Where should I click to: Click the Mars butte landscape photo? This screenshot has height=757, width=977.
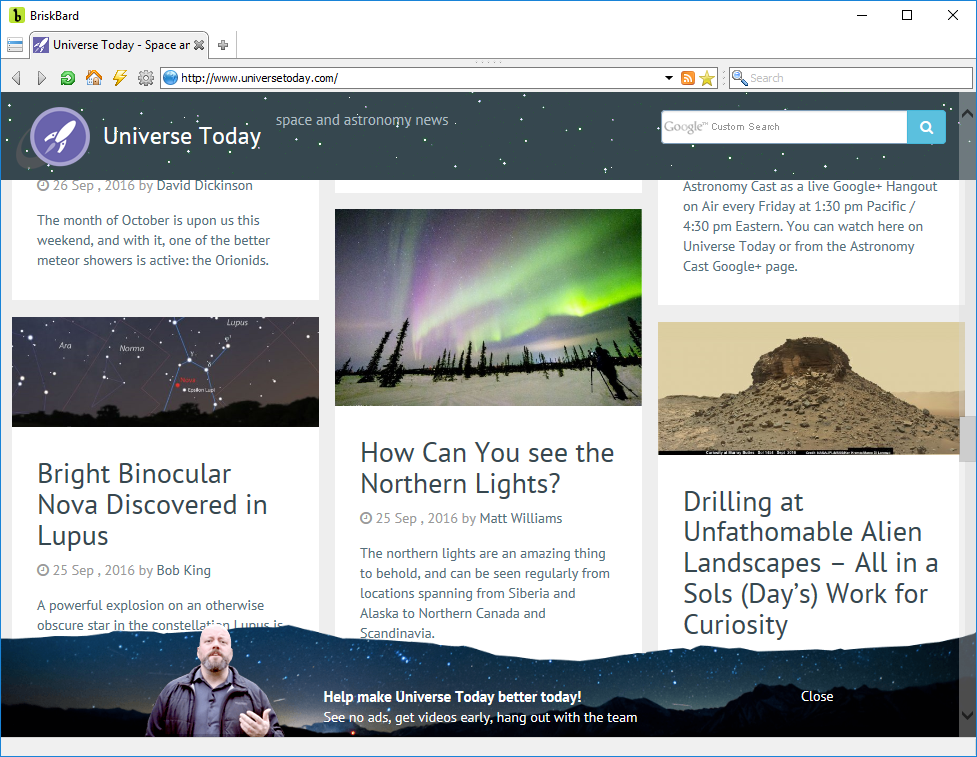[x=809, y=388]
